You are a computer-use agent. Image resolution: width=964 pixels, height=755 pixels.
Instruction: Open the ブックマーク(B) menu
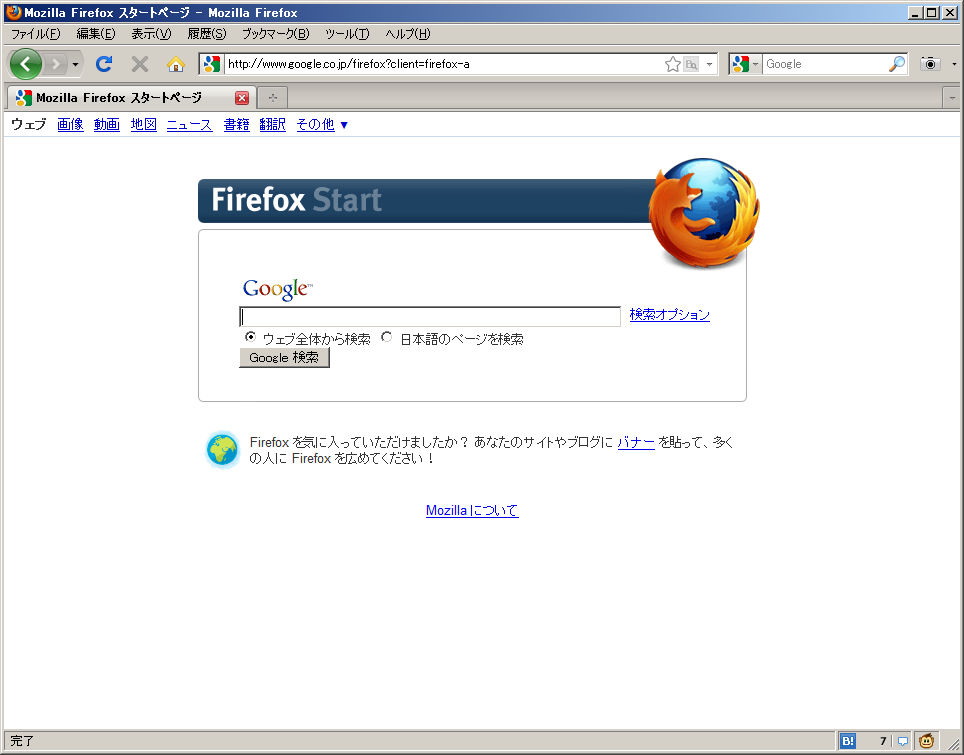point(275,34)
